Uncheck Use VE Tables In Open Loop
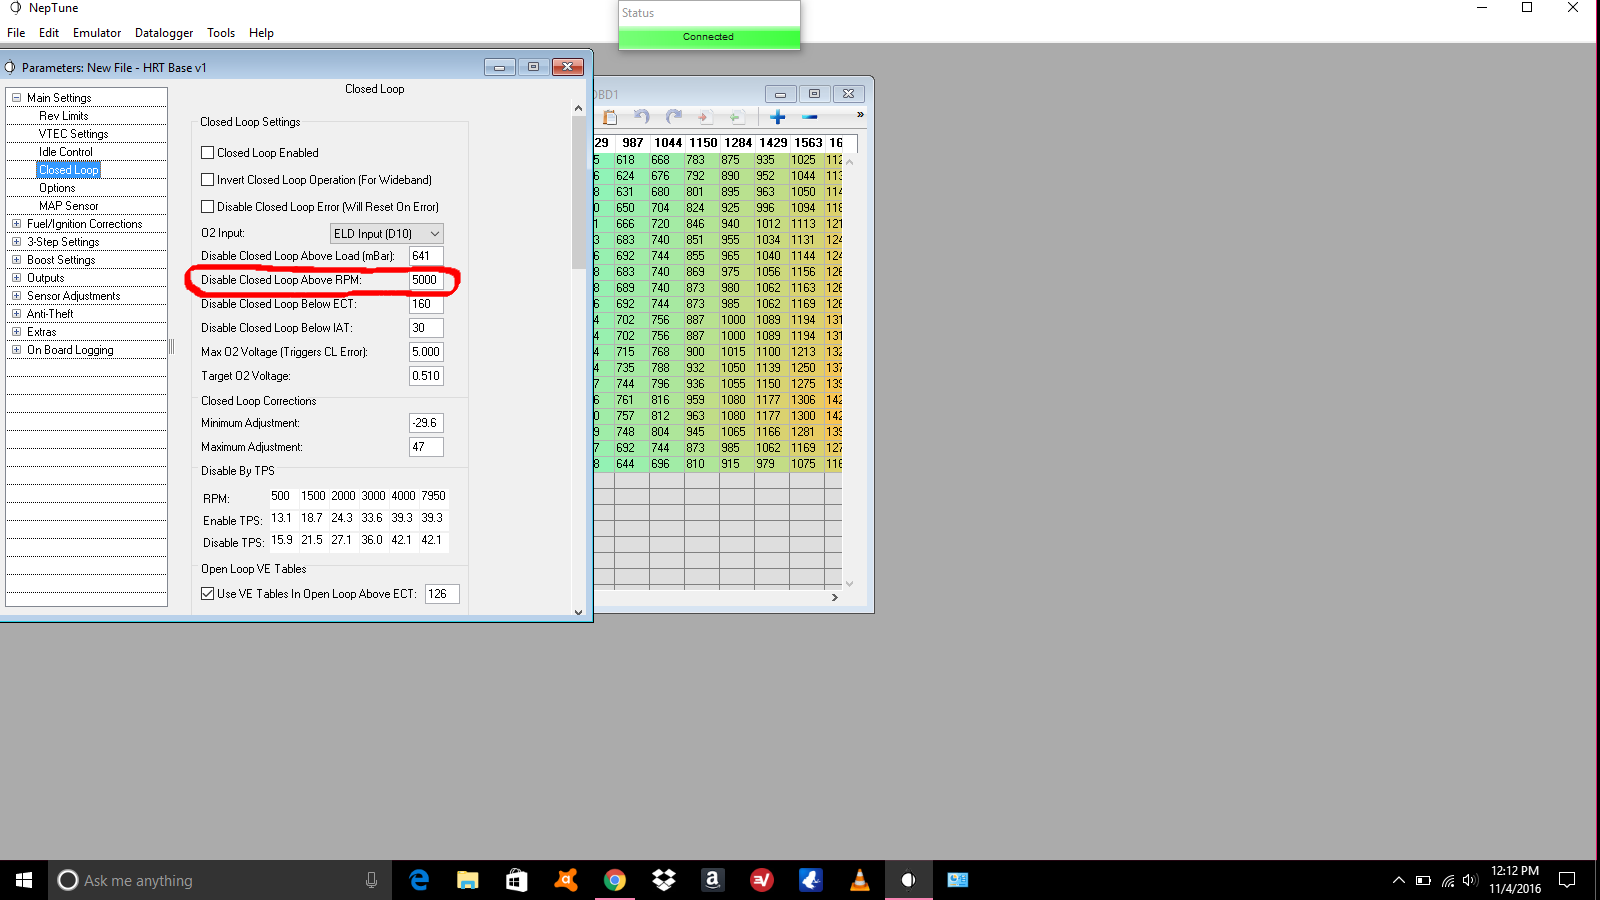The height and width of the screenshot is (900, 1600). click(208, 594)
